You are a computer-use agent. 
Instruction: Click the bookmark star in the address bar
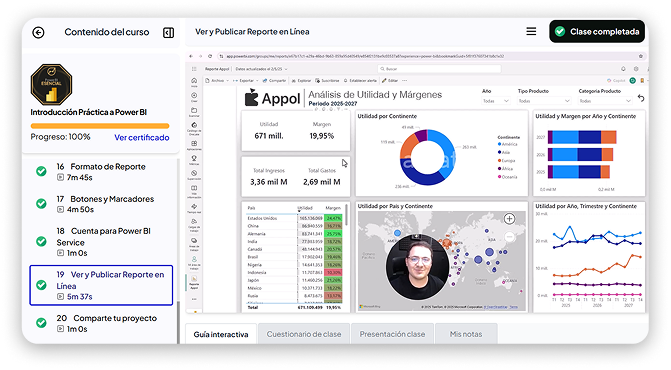pyautogui.click(x=641, y=56)
